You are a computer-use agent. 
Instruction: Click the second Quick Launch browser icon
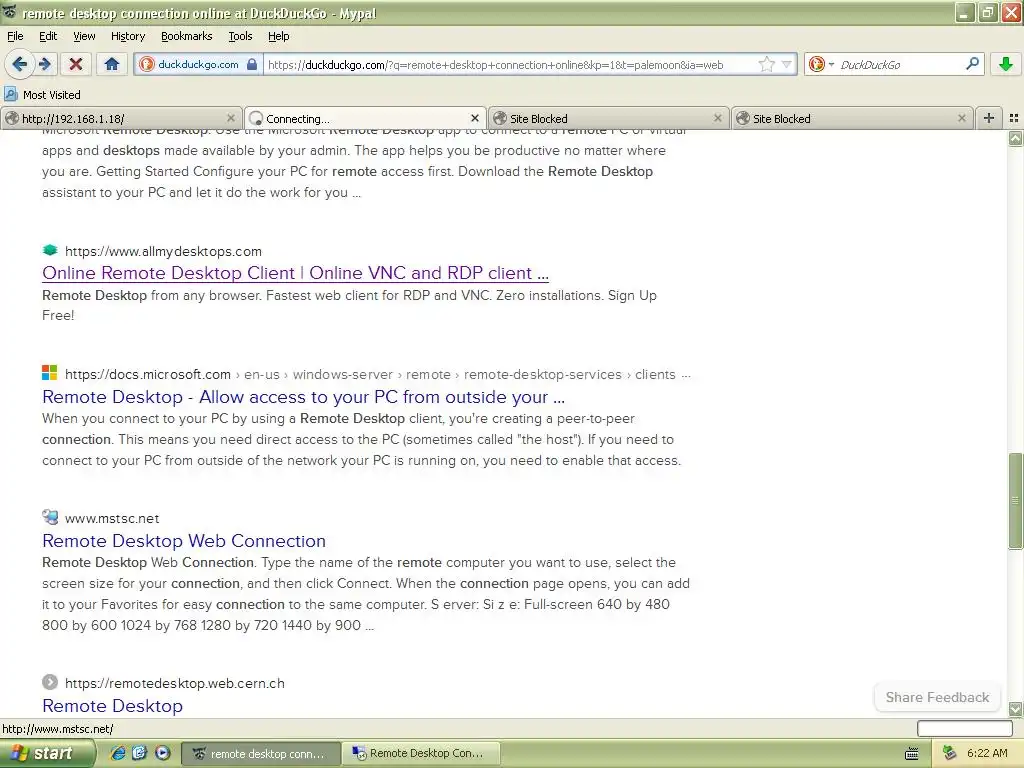coord(139,753)
